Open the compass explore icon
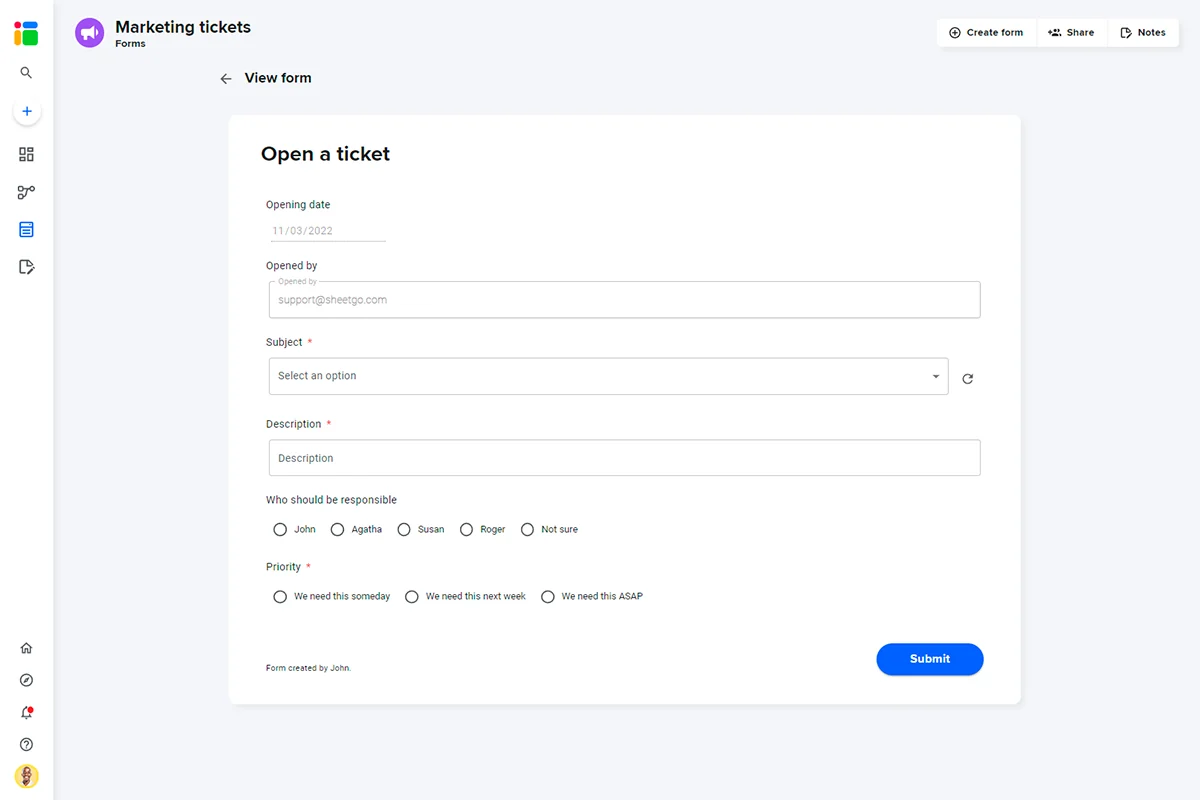This screenshot has height=800, width=1200. point(27,680)
